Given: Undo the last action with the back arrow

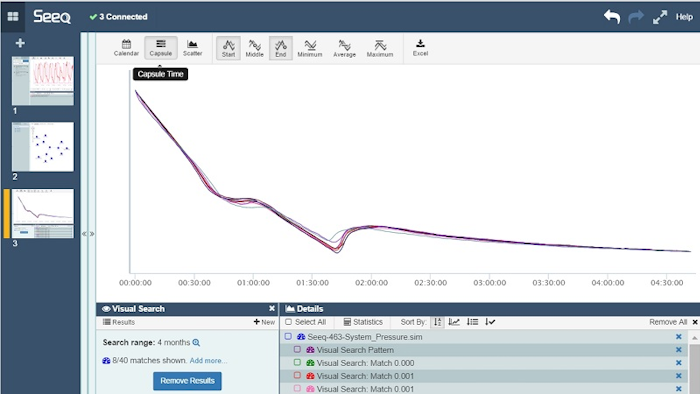Looking at the screenshot, I should [x=612, y=17].
